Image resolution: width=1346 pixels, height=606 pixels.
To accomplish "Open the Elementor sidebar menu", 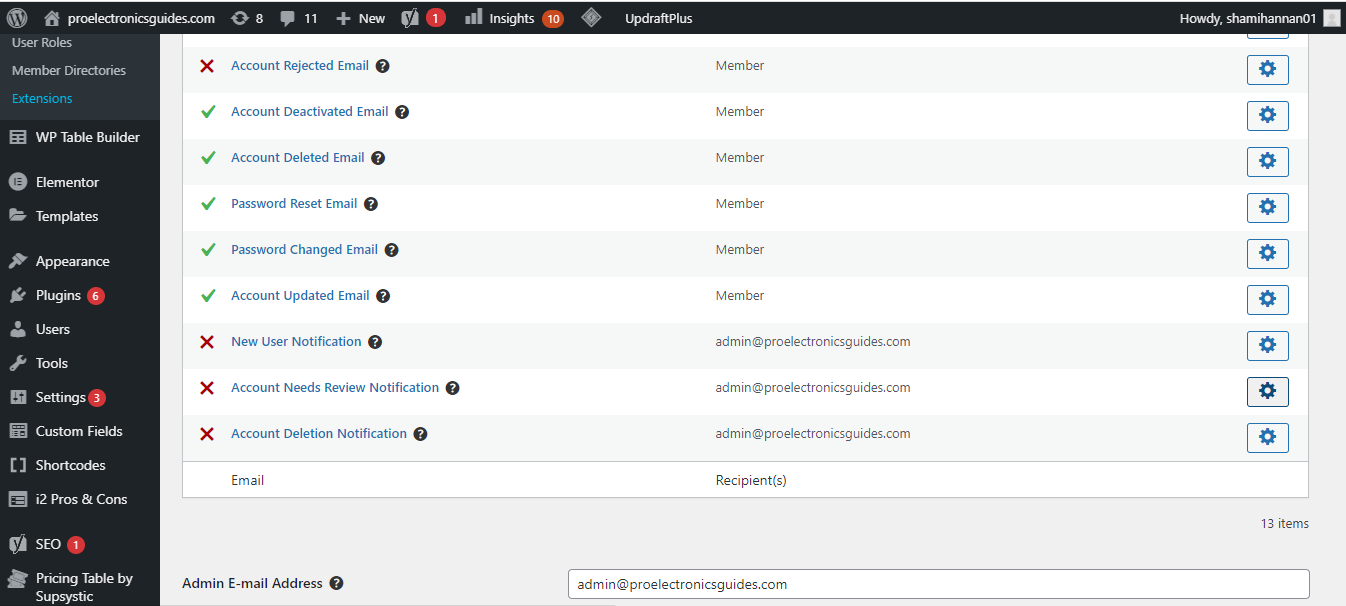I will tap(67, 182).
